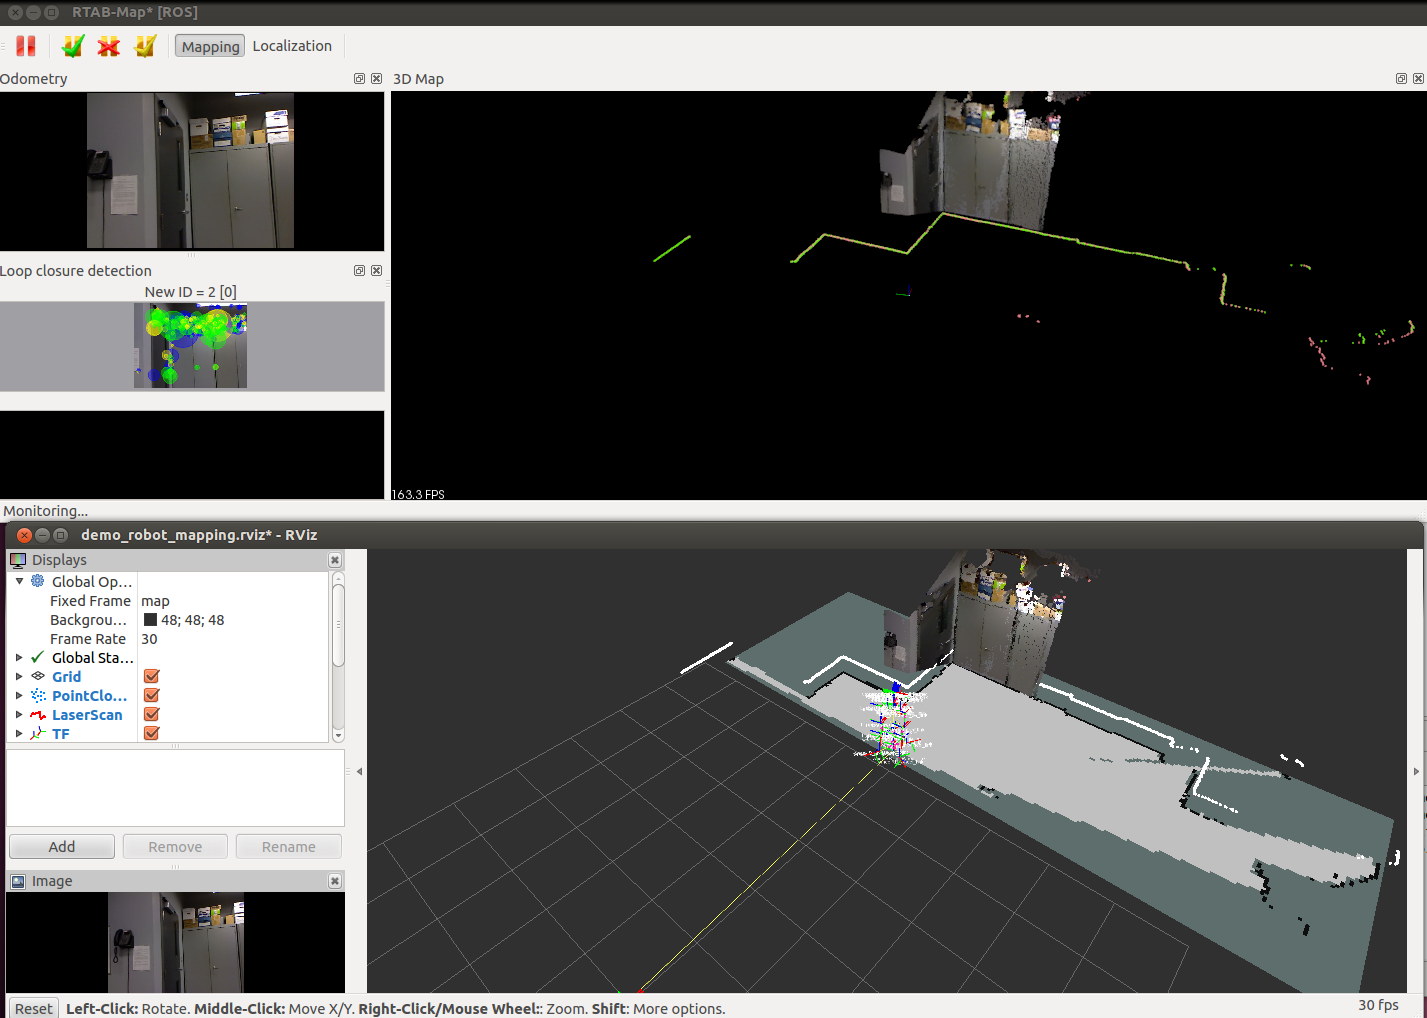Open the Background color swatch
The image size is (1427, 1018).
(150, 620)
